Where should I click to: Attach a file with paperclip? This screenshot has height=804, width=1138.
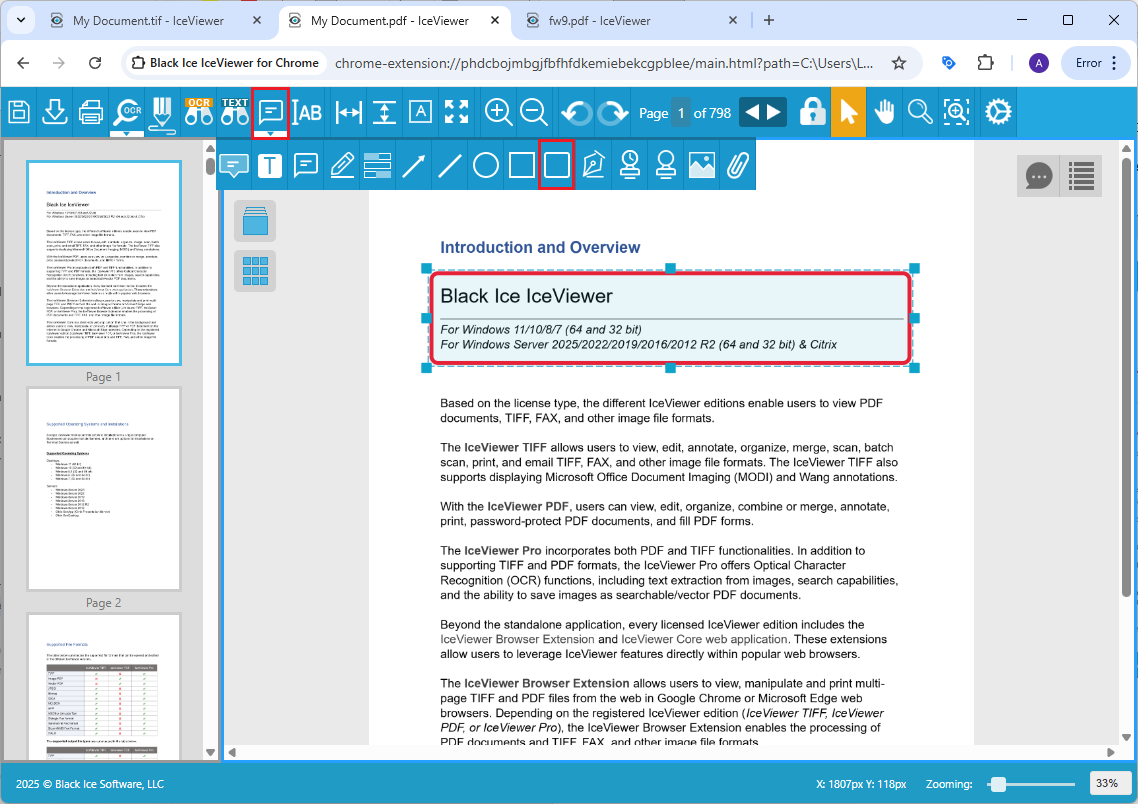(737, 165)
